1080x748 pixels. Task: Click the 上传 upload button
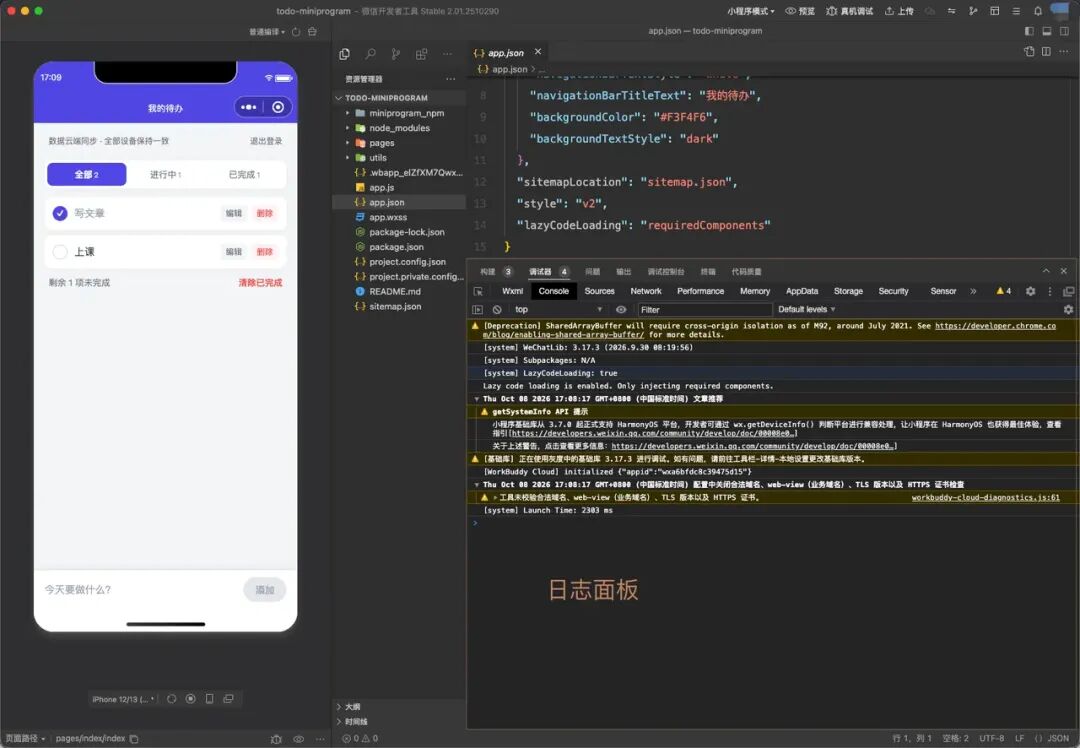click(899, 11)
